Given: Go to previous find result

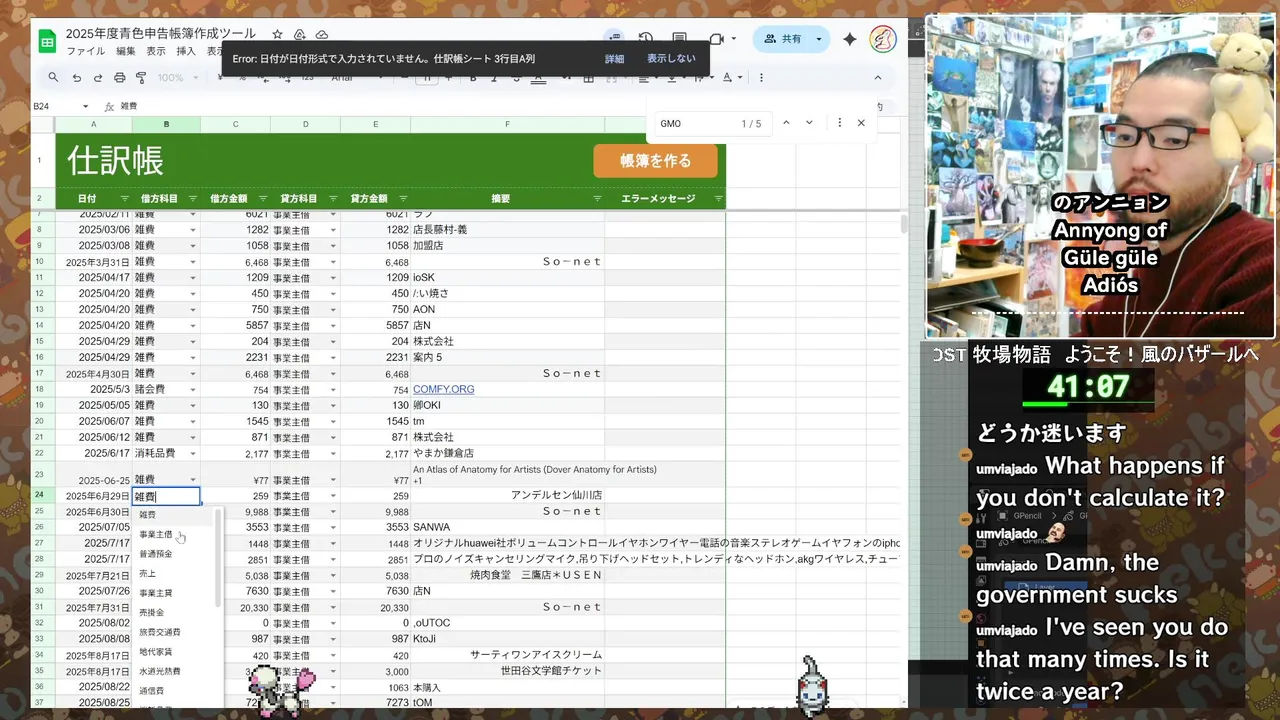Looking at the screenshot, I should (786, 123).
